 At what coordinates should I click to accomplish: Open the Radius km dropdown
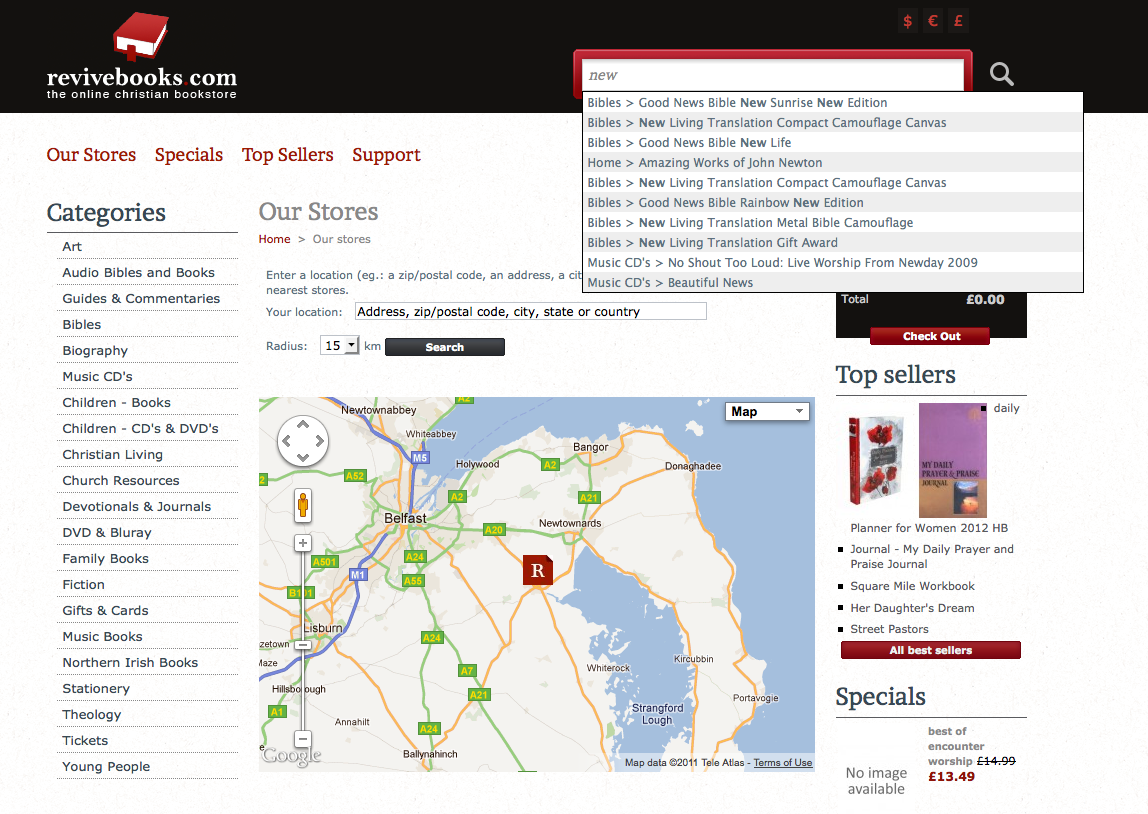pos(339,346)
